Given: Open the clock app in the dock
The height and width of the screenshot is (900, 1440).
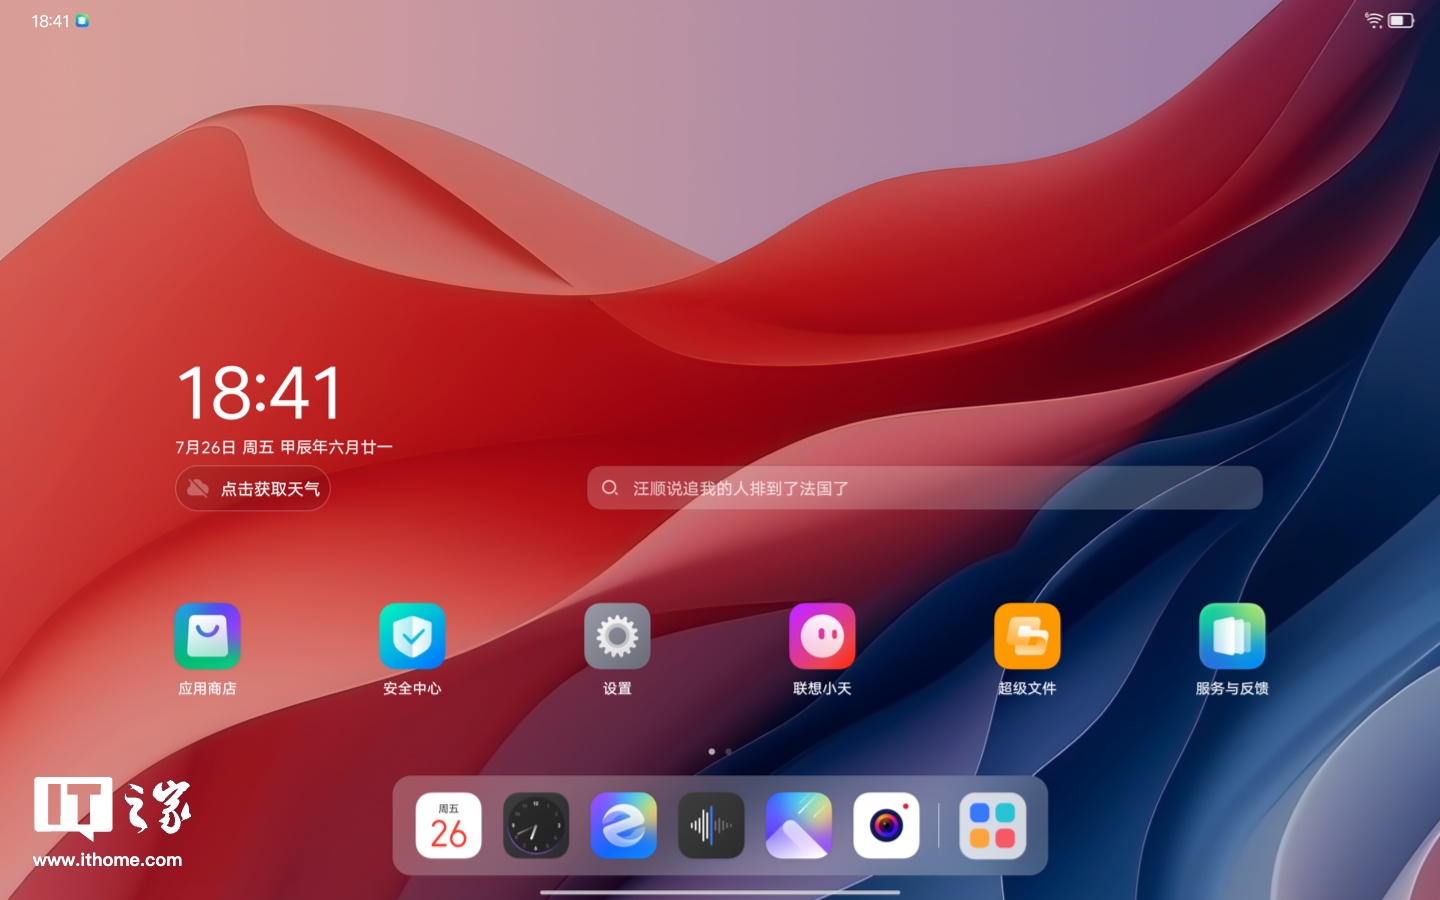Looking at the screenshot, I should (x=536, y=826).
